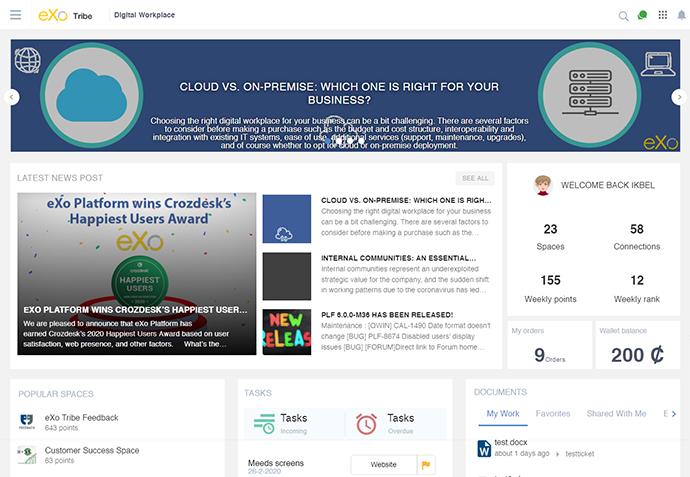Viewport: 690px width, 477px height.
Task: Open the hamburger navigation menu
Action: [15, 15]
